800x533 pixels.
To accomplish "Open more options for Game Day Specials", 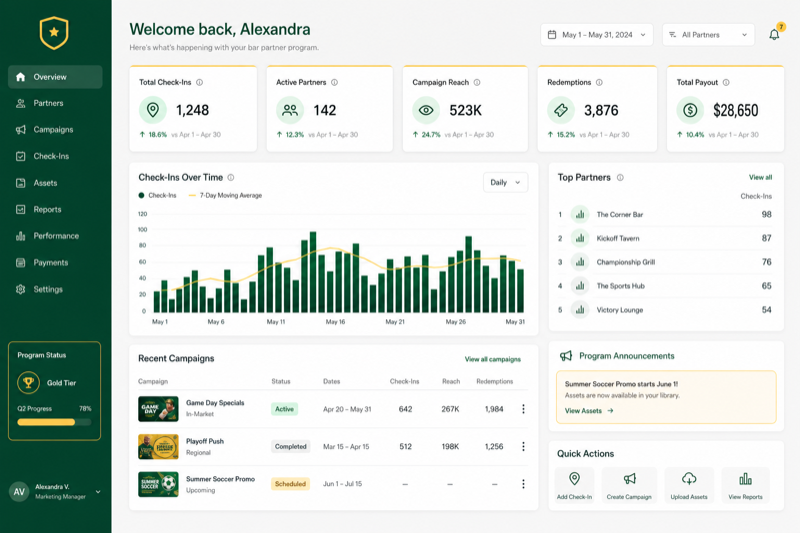I will point(523,409).
